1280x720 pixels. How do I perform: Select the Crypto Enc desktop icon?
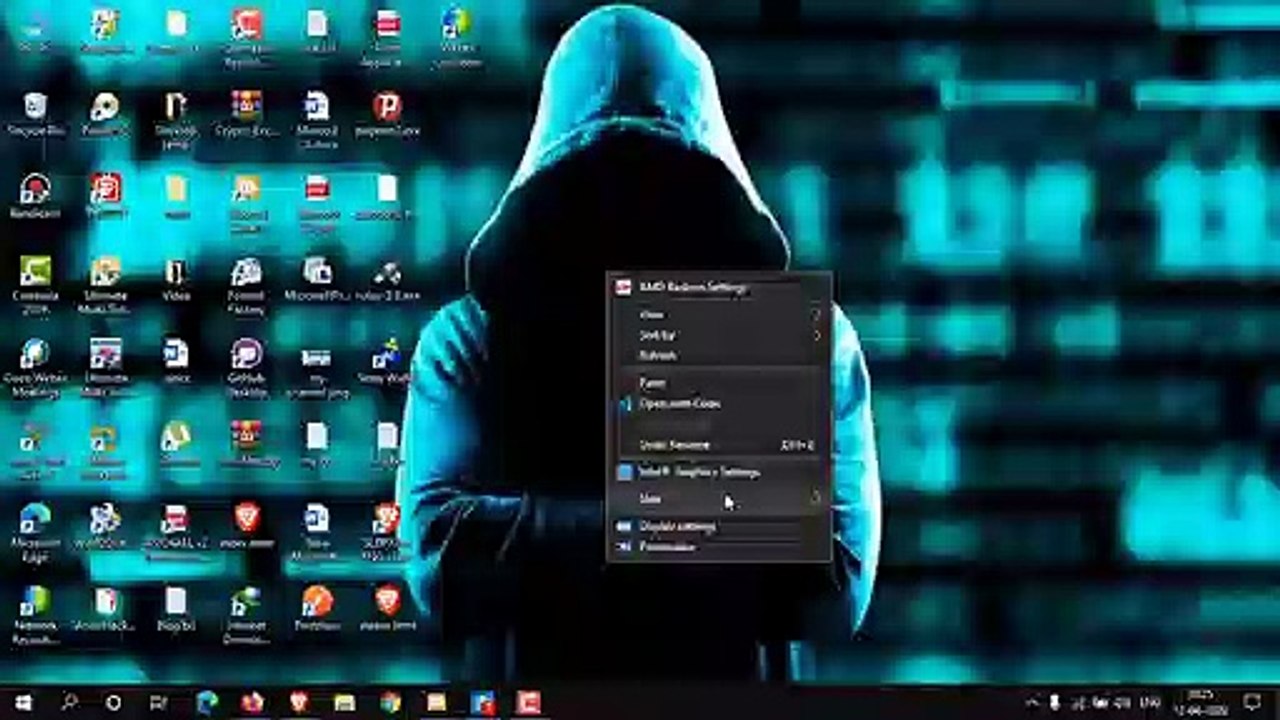pos(246,114)
